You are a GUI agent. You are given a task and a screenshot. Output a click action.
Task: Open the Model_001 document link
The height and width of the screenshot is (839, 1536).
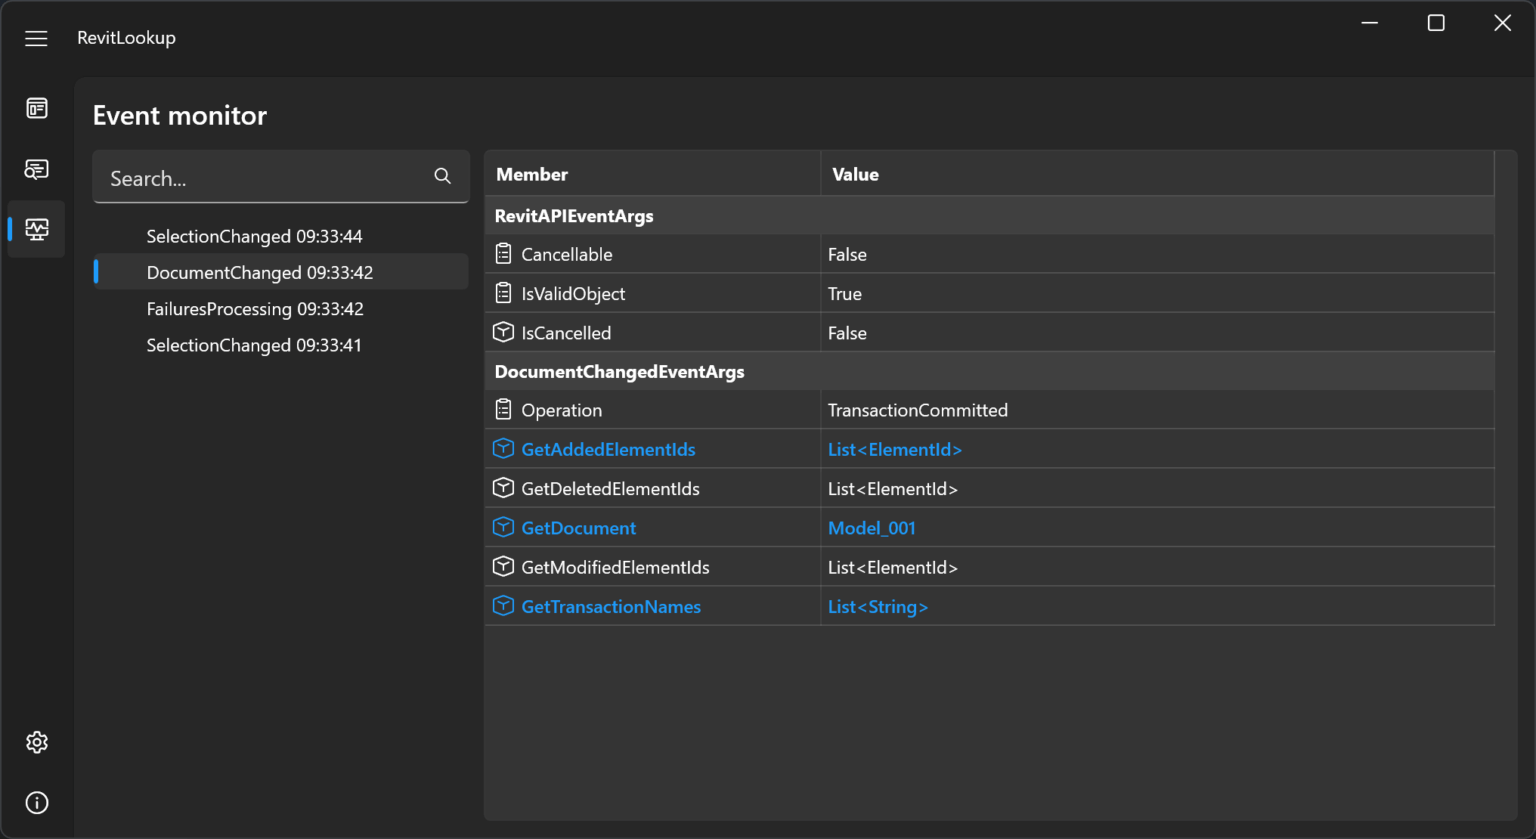(x=871, y=527)
